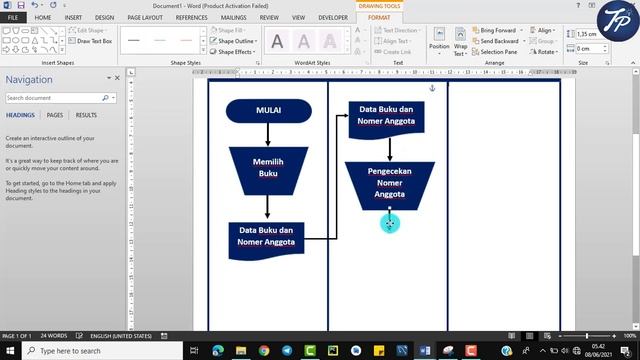Click the 24 WORDS status indicator
This screenshot has height=360, width=640.
coord(54,336)
